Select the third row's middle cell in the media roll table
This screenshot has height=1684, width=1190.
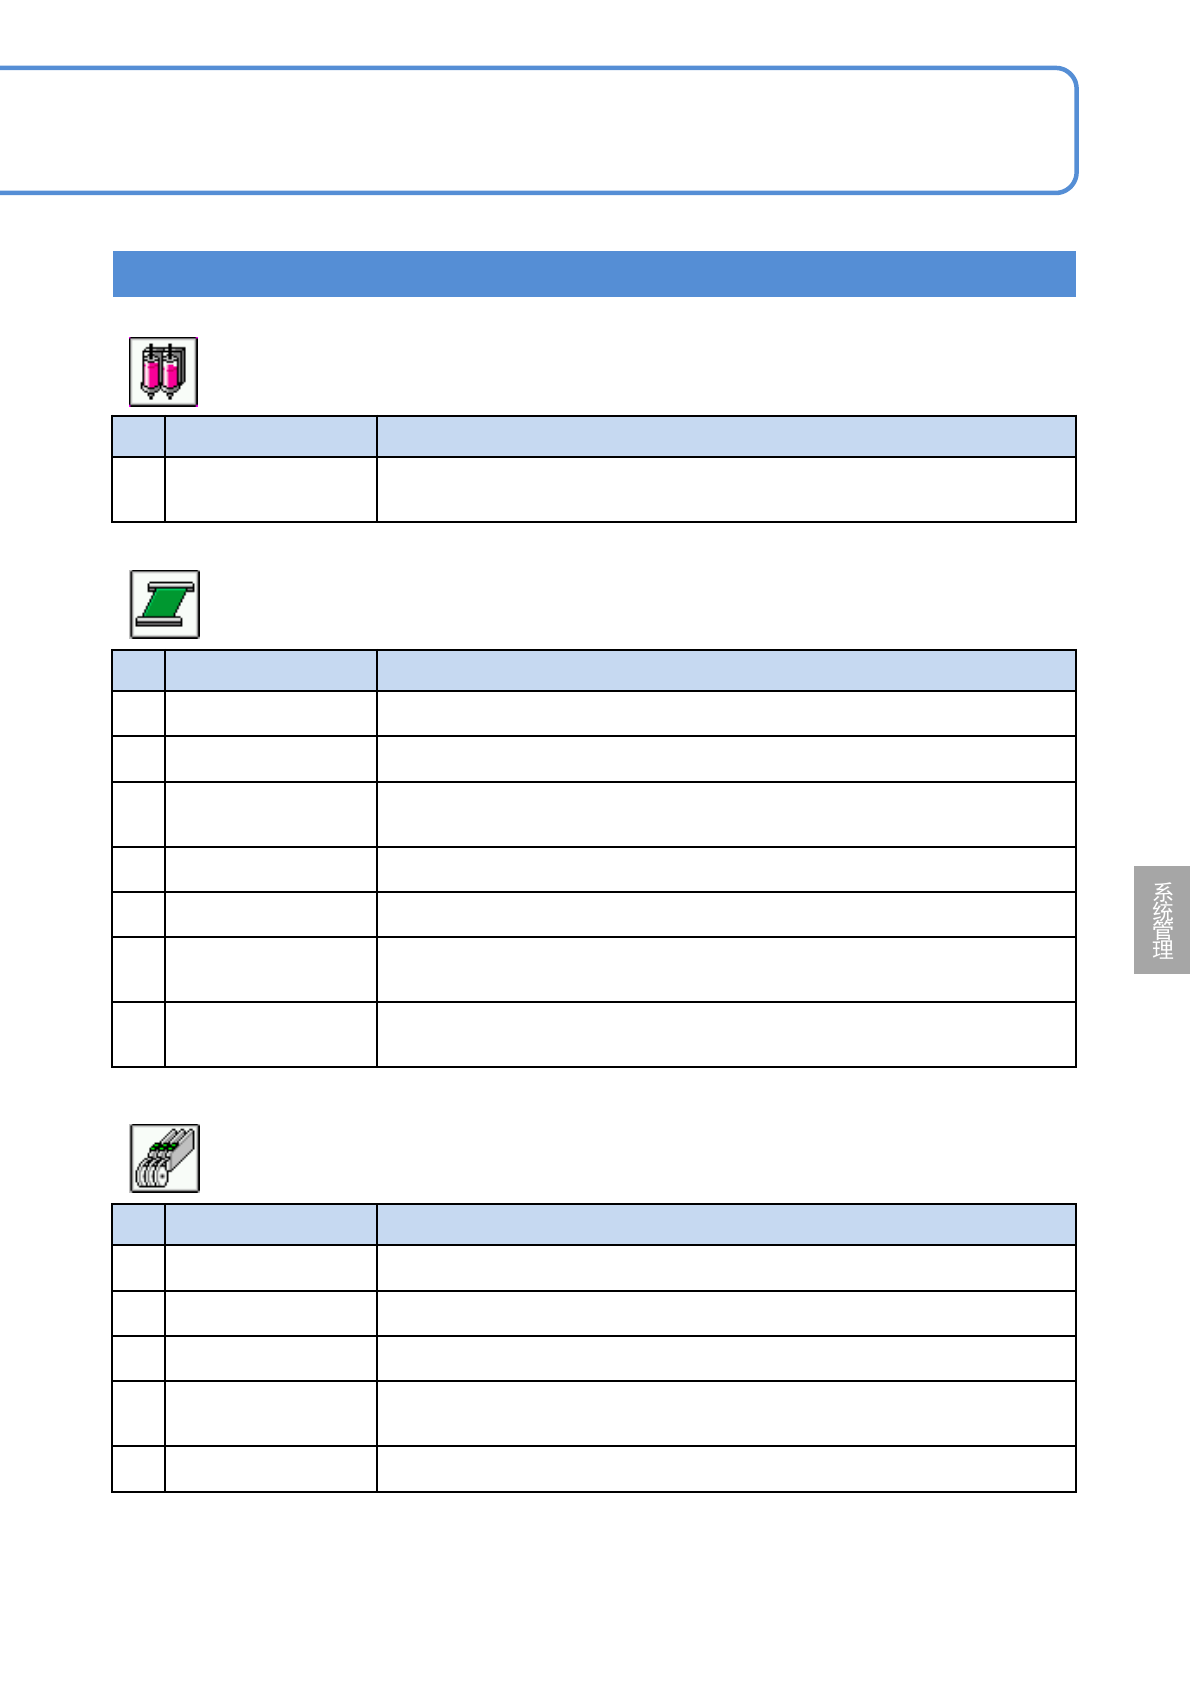tap(271, 815)
